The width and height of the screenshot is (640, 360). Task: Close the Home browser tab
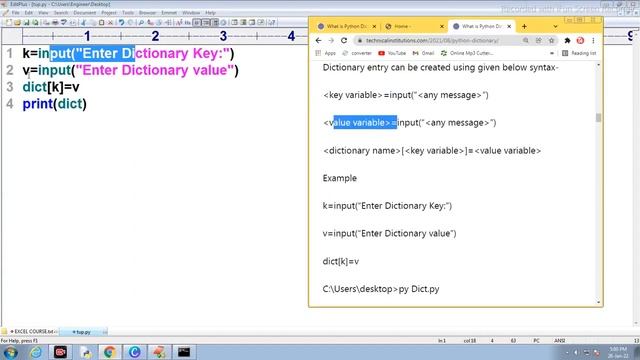tap(442, 27)
